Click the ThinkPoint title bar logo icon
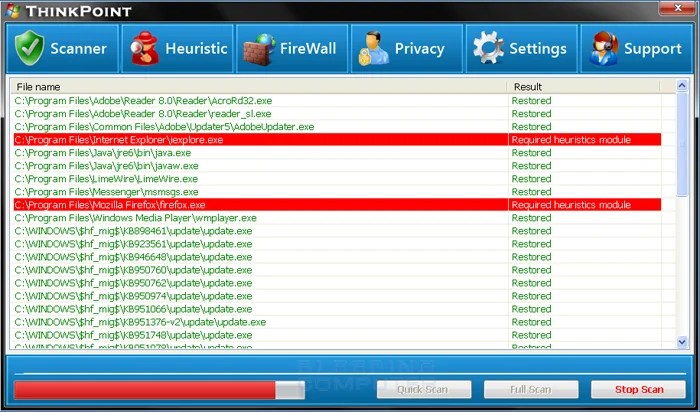700x412 pixels. [x=13, y=11]
